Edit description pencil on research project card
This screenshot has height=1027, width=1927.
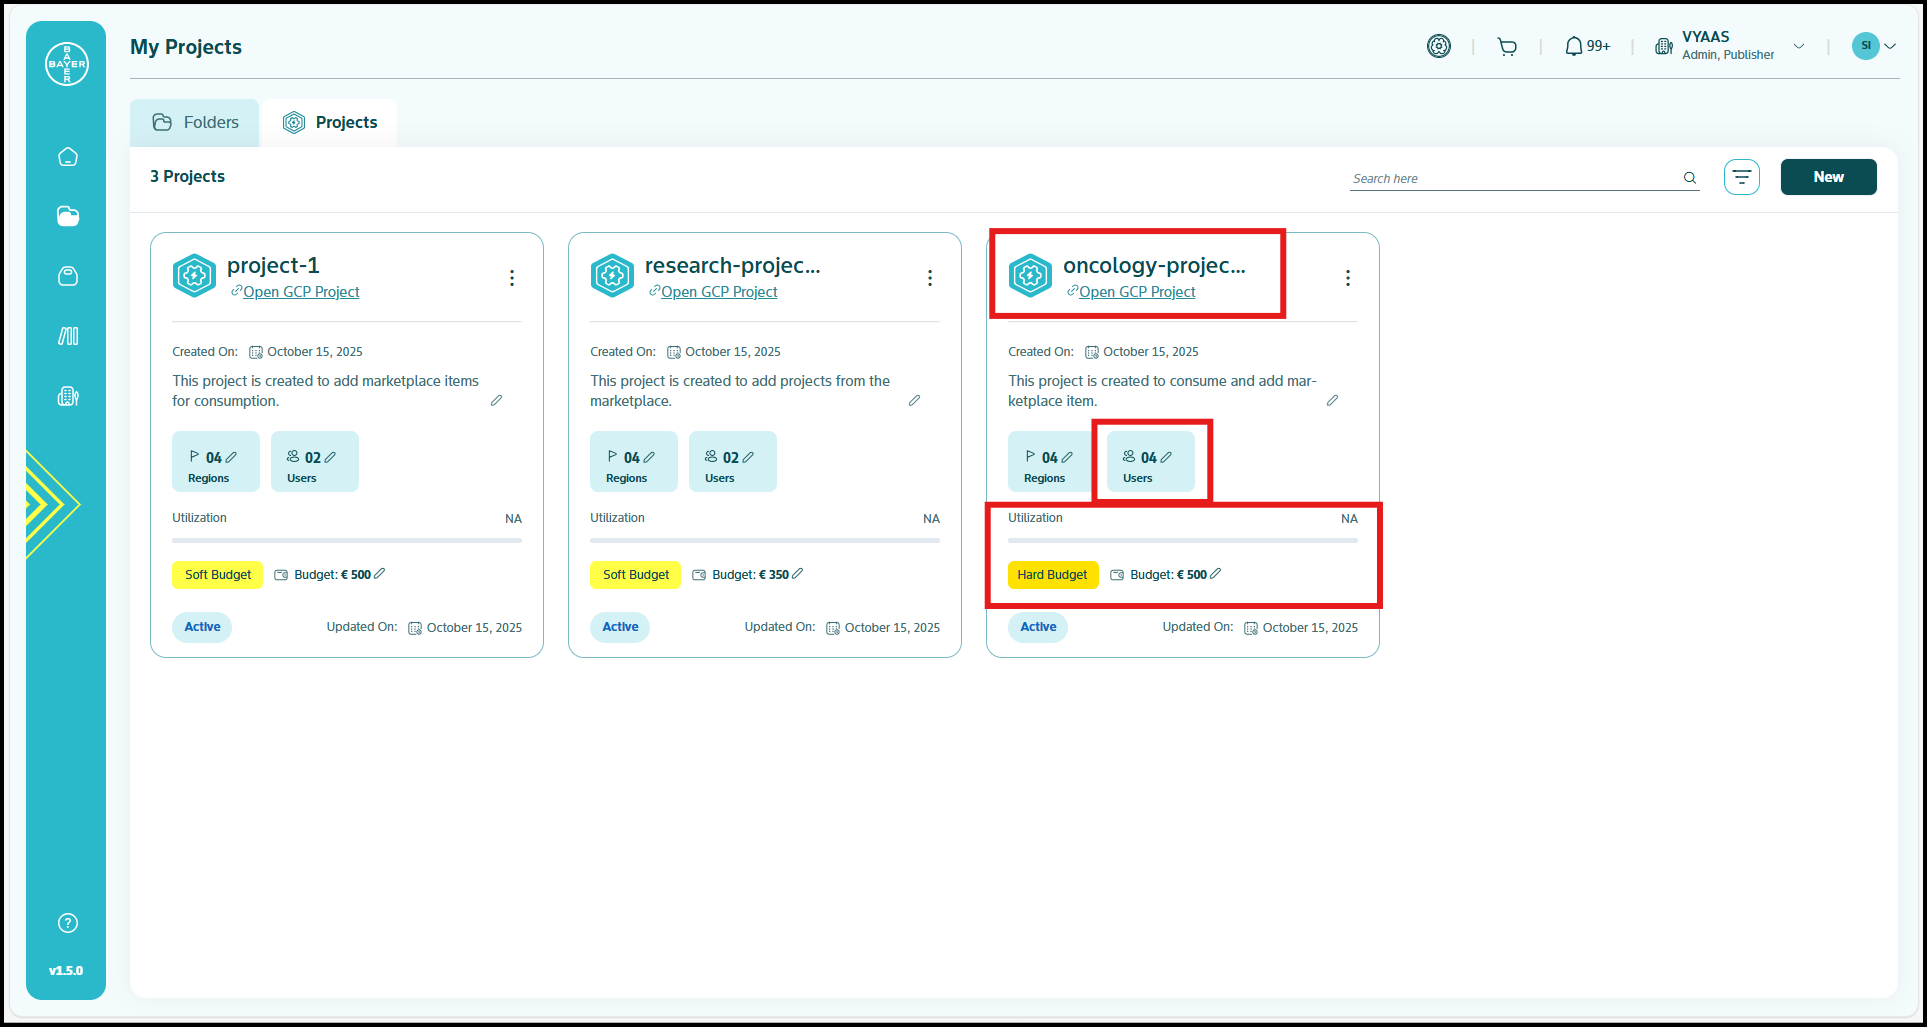click(914, 401)
